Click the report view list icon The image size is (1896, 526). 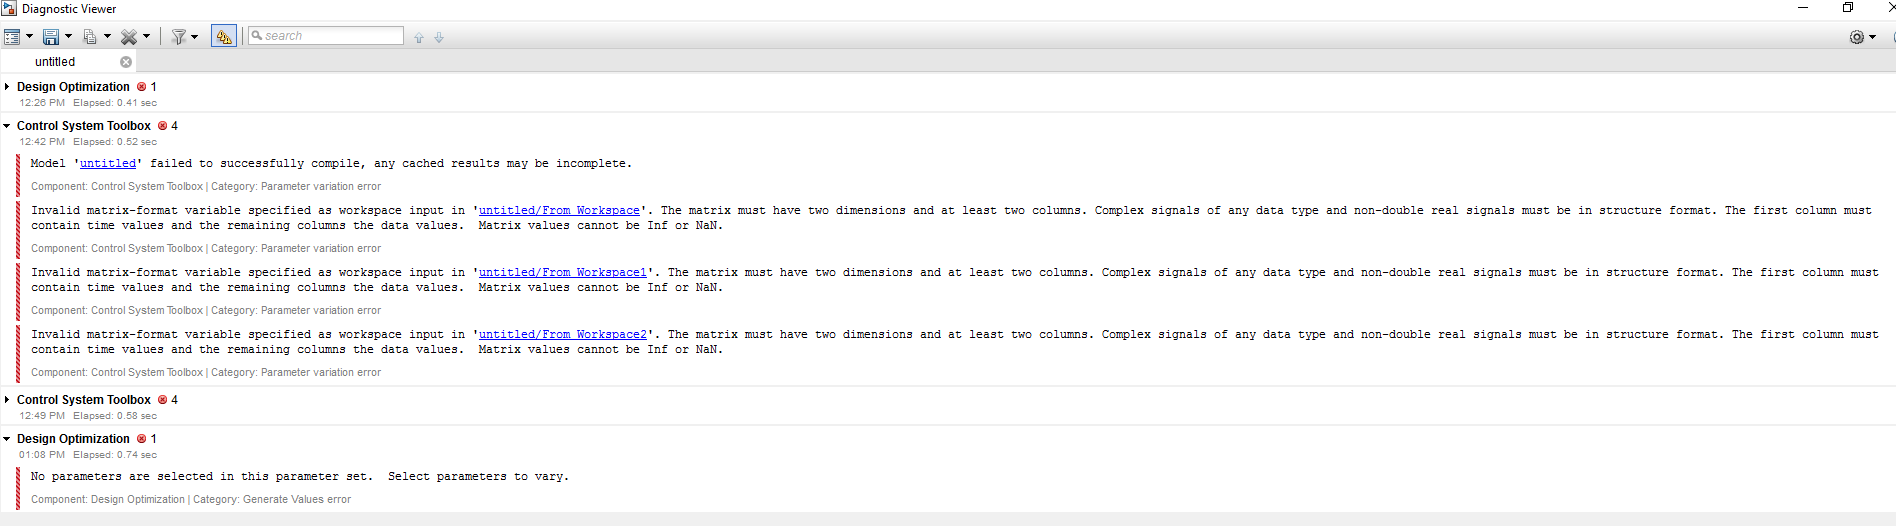[x=12, y=37]
